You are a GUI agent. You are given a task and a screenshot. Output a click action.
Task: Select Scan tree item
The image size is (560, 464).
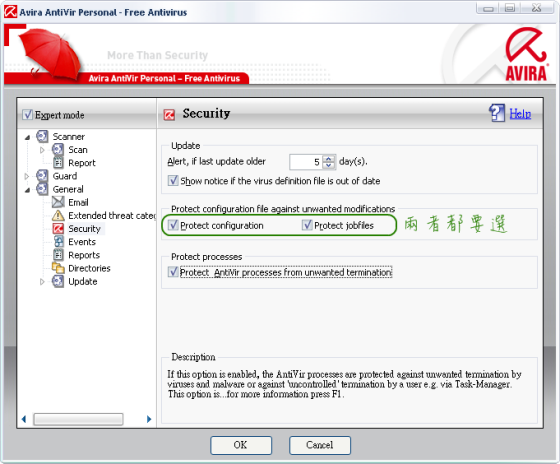(78, 150)
